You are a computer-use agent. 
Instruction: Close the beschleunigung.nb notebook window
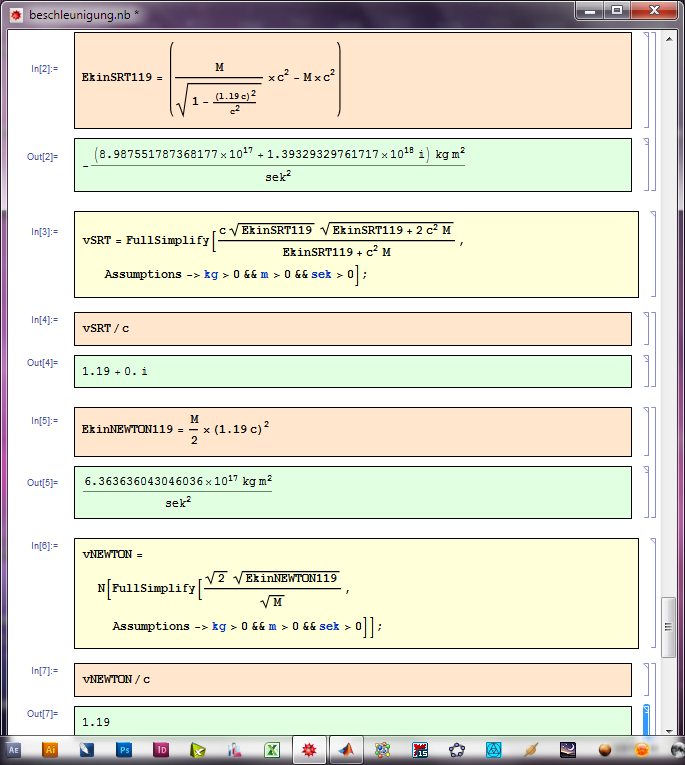(660, 10)
